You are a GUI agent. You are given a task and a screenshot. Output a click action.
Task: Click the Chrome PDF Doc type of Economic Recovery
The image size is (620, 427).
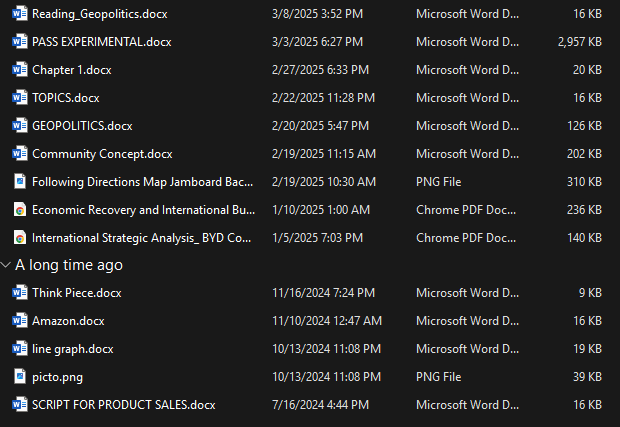pyautogui.click(x=466, y=210)
